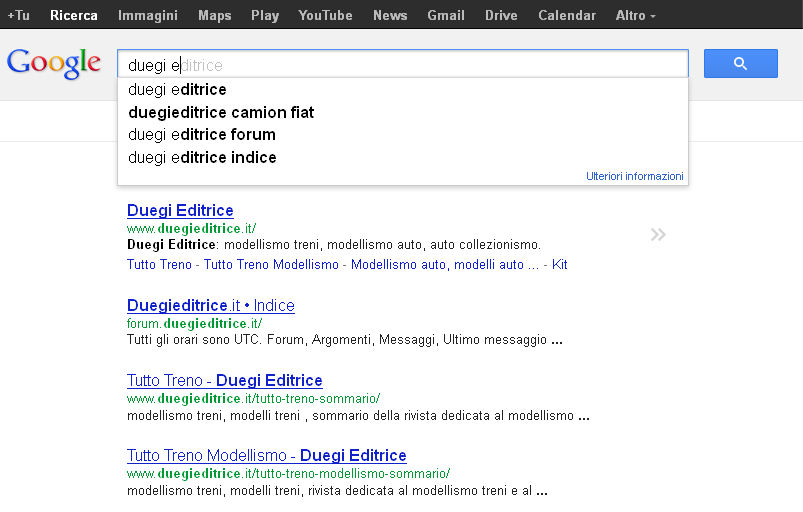Viewport: 803px width, 512px height.
Task: Pick the 'duegi editrice forum' suggestion
Action: [x=202, y=135]
